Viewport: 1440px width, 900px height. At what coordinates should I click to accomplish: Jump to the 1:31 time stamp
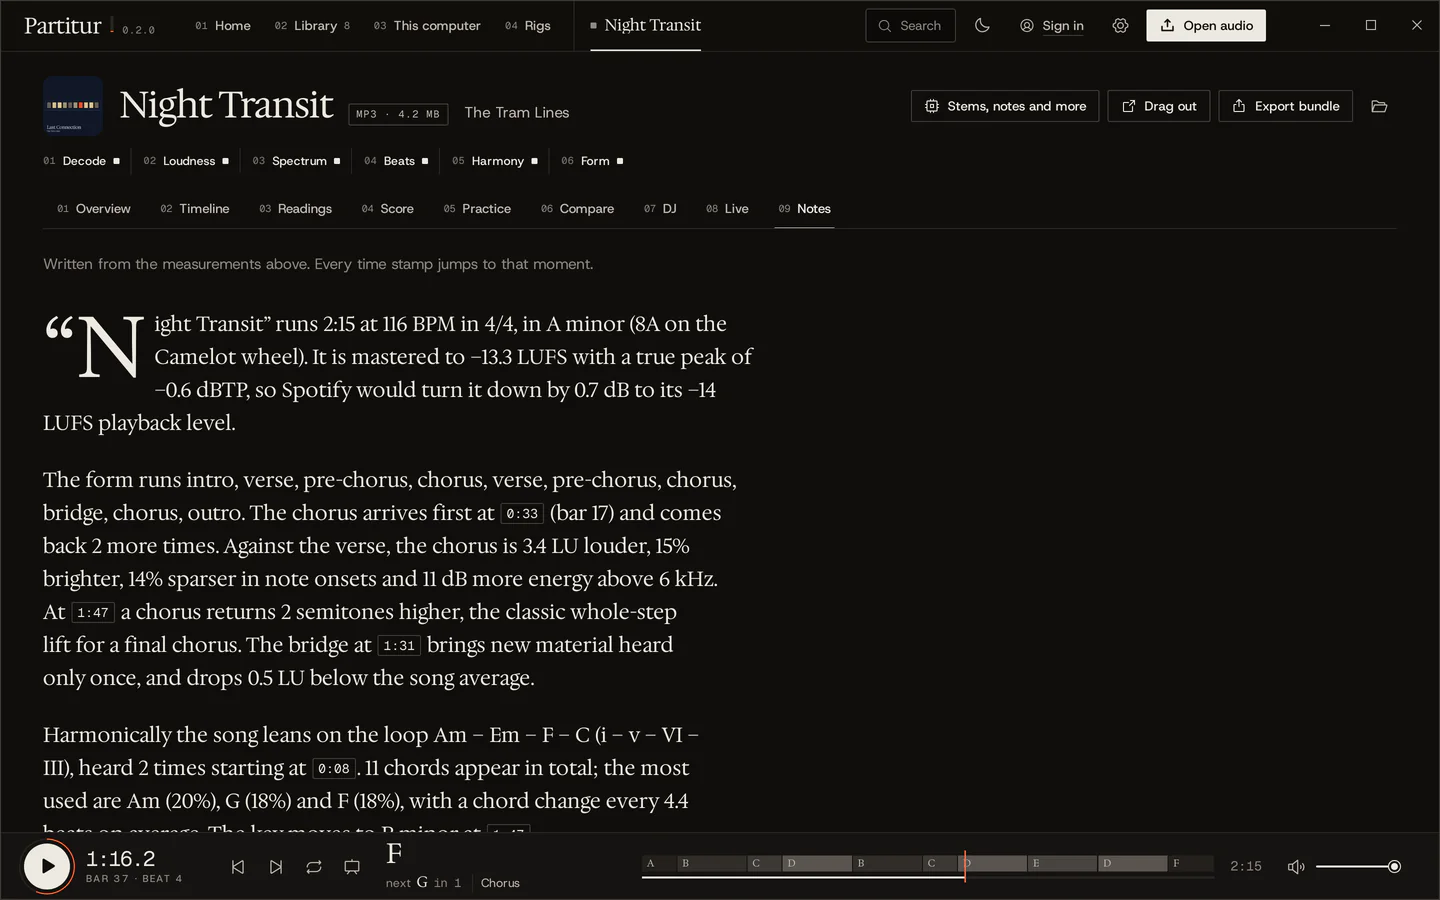point(399,646)
